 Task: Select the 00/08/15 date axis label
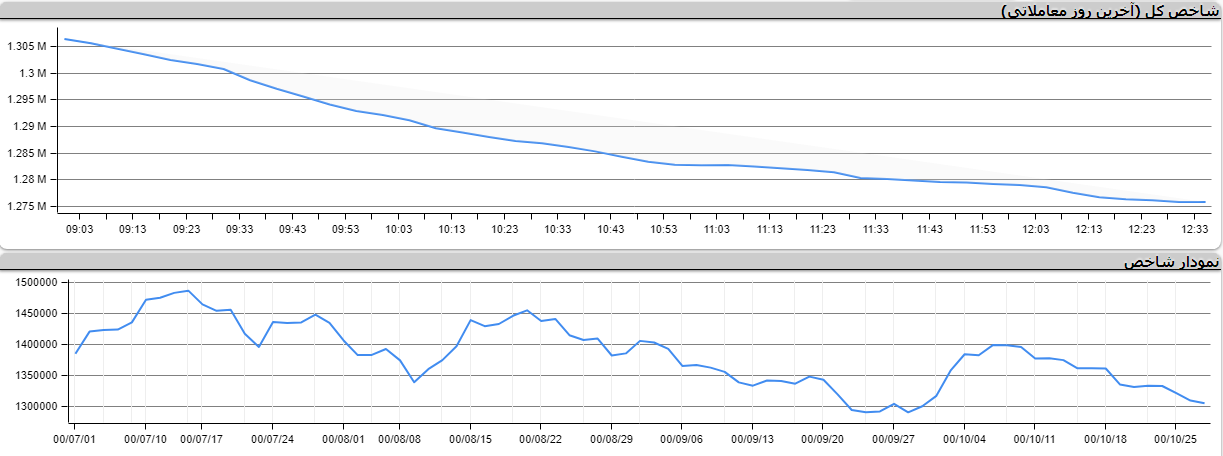click(x=469, y=437)
